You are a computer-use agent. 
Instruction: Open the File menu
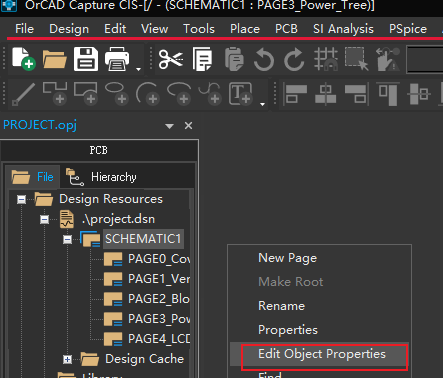(x=24, y=29)
